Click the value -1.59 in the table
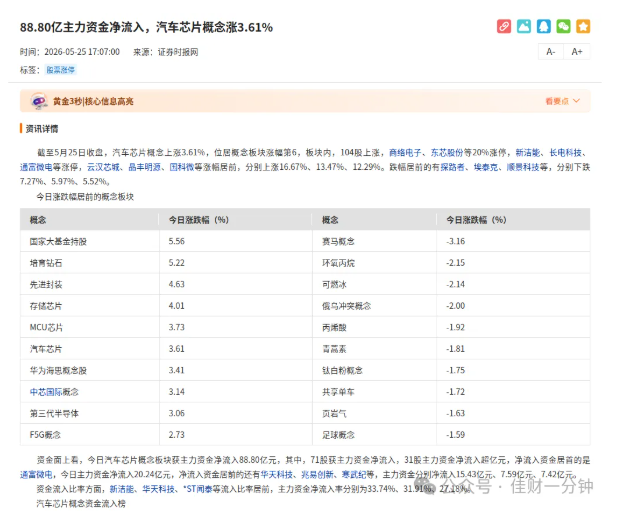This screenshot has width=619, height=523. tap(456, 435)
